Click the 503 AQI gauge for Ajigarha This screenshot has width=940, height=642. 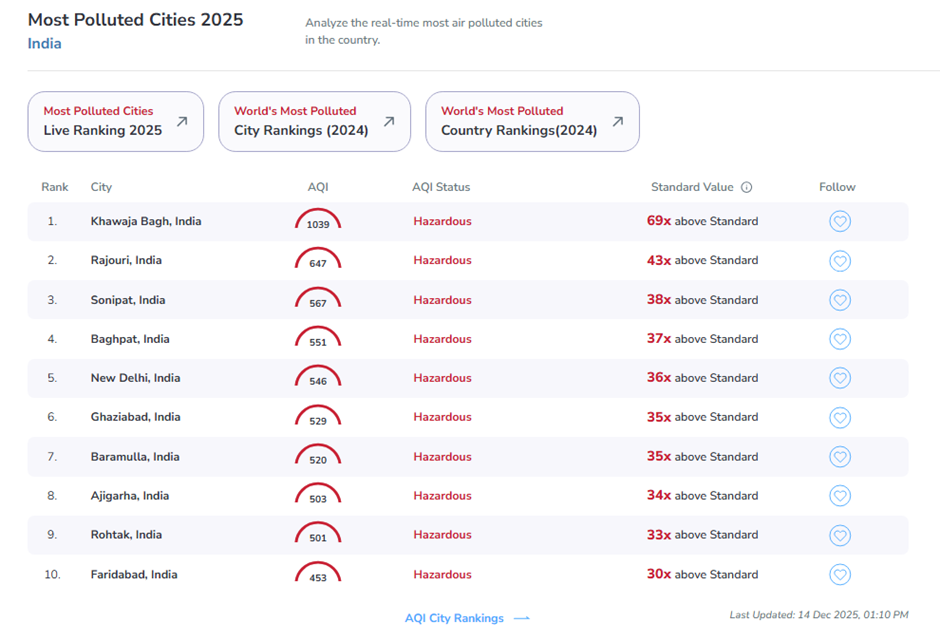click(x=318, y=496)
